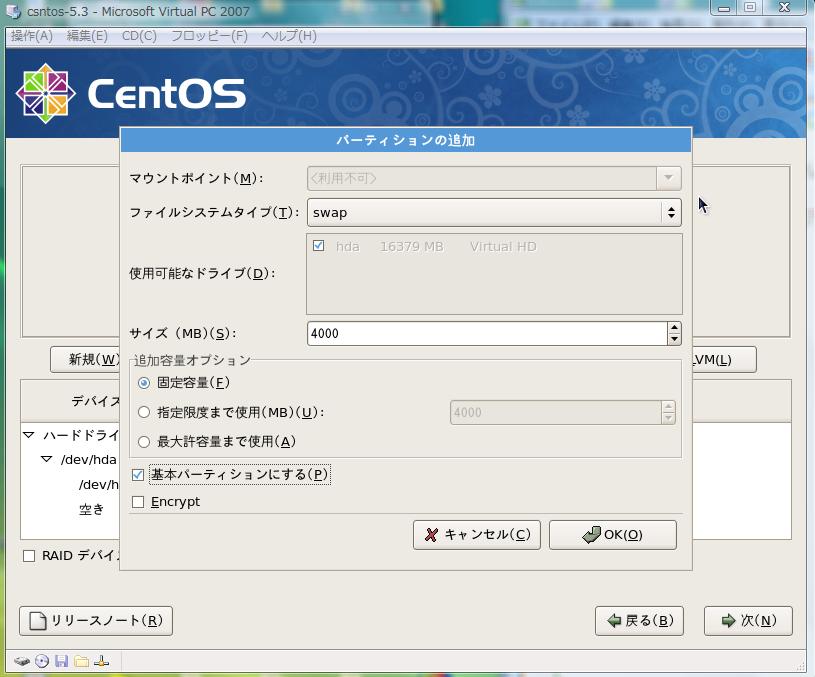This screenshot has width=815, height=677.
Task: Enable the Encrypt checkbox
Action: pos(138,502)
